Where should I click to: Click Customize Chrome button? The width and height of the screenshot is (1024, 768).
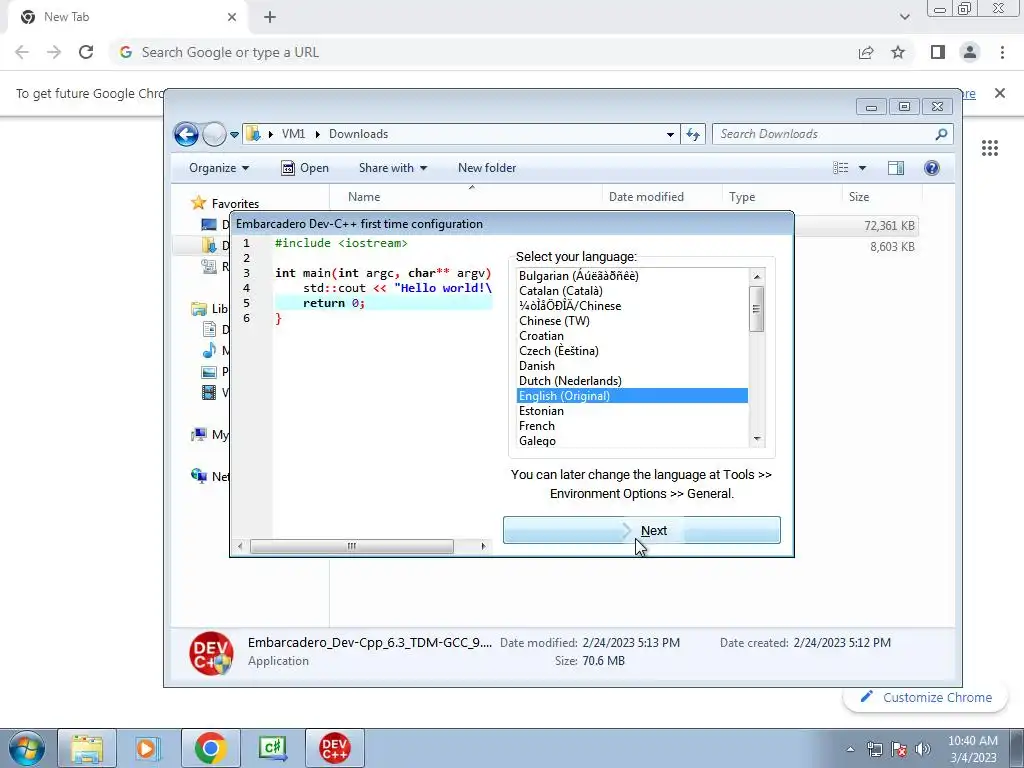(926, 697)
